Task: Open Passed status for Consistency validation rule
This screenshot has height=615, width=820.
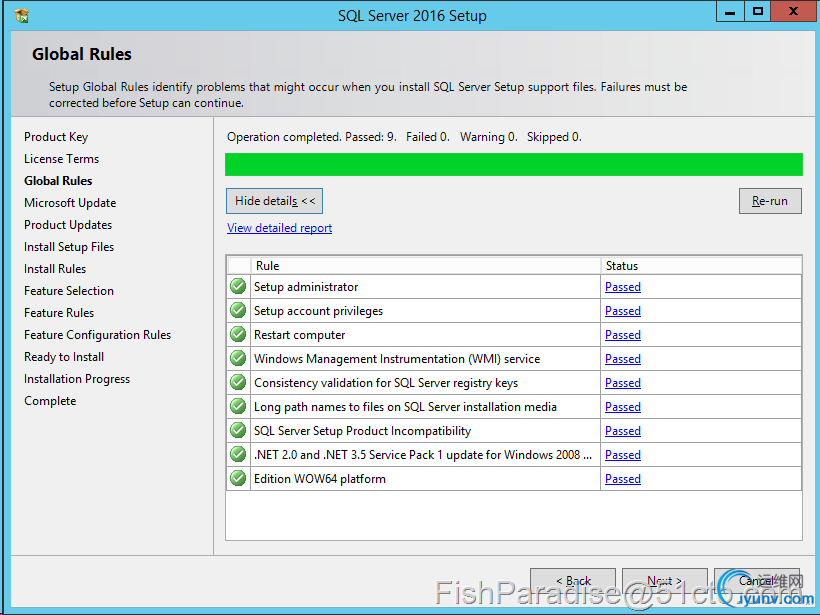Action: tap(622, 383)
